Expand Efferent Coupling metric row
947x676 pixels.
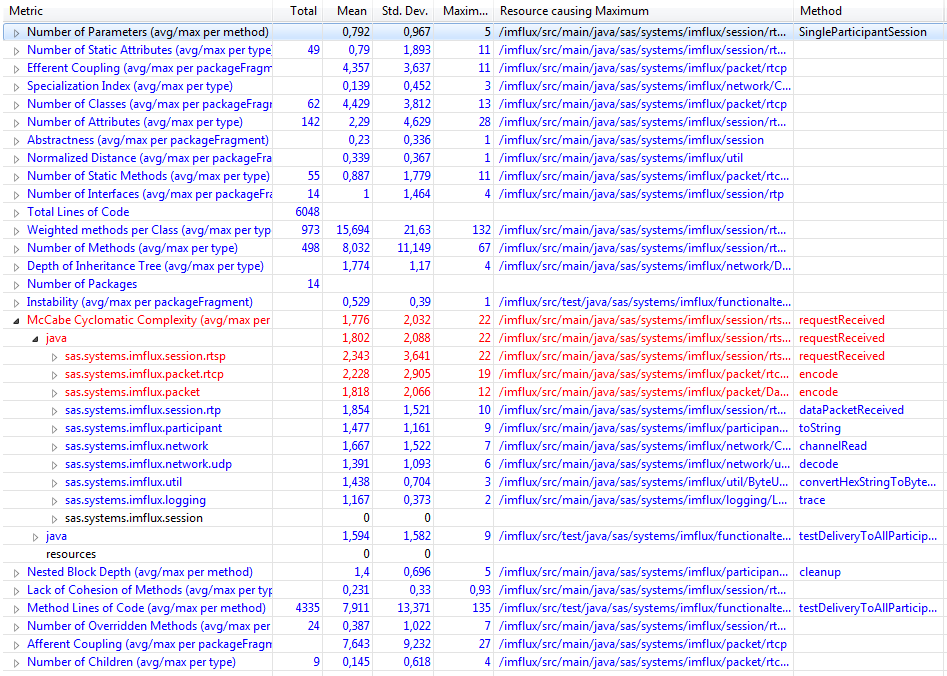(x=16, y=69)
